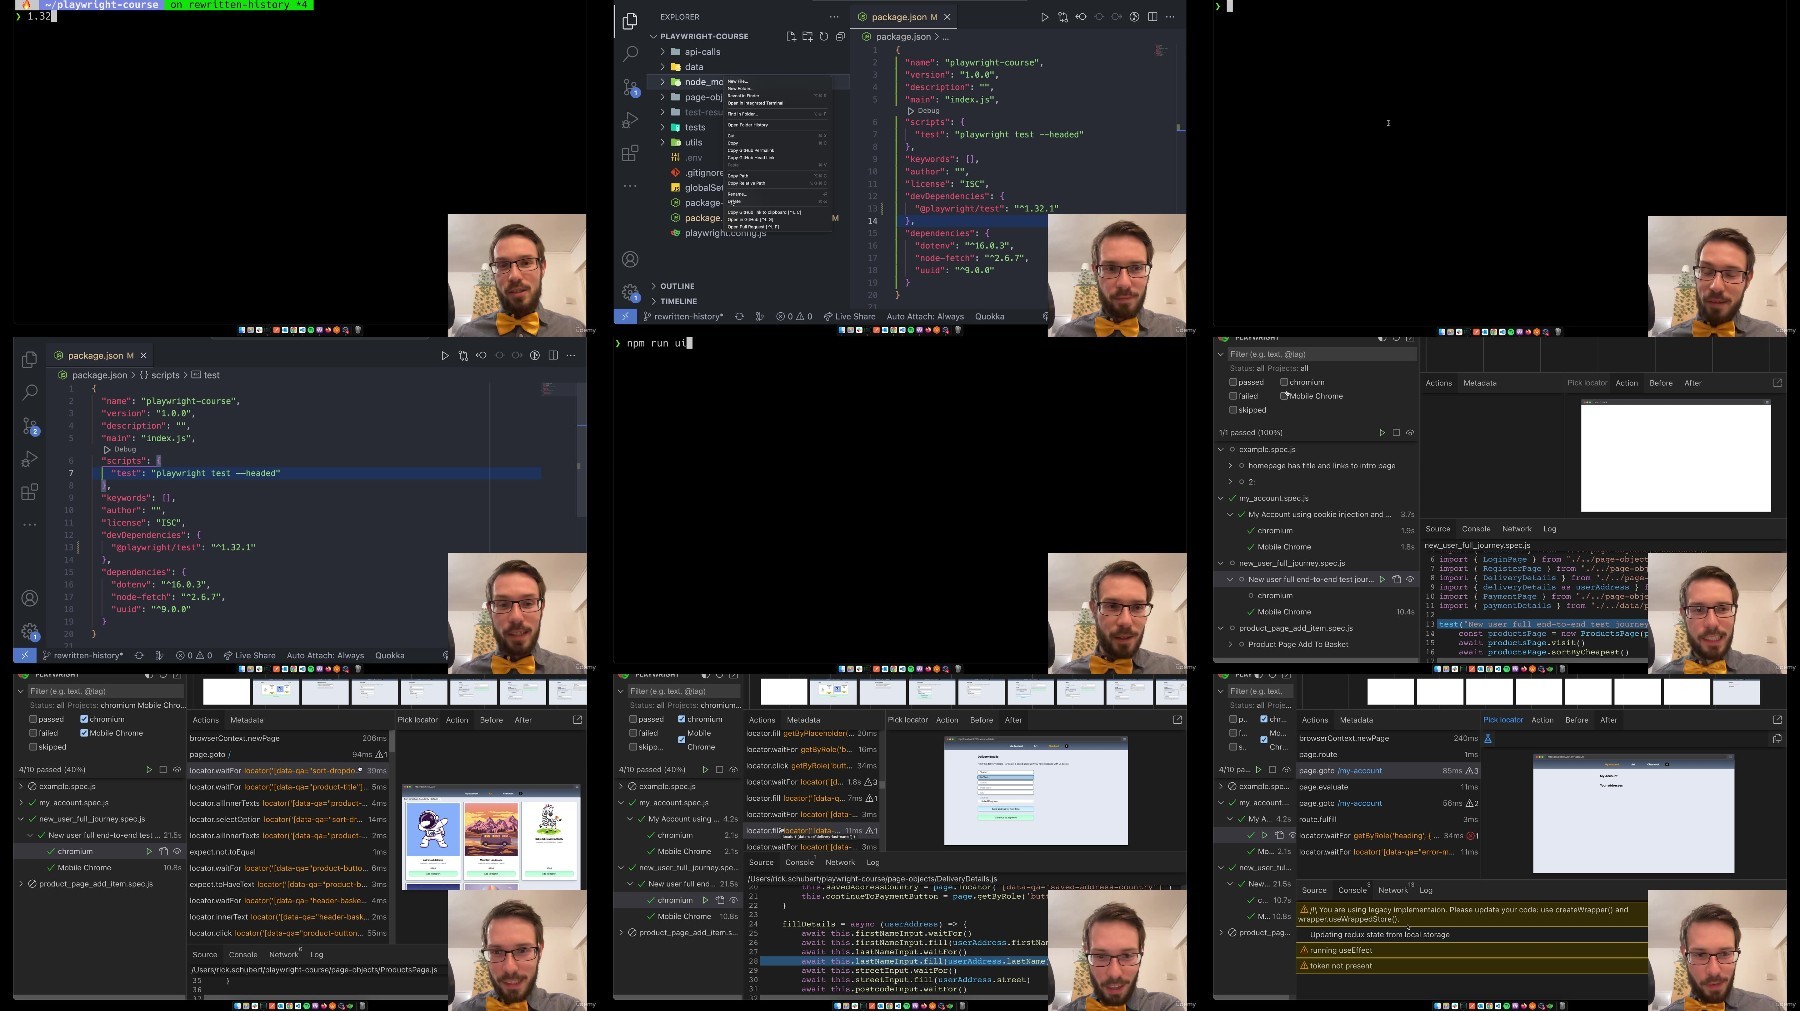Open Run and Debug in VS Code frame showing Explorer

pyautogui.click(x=630, y=120)
